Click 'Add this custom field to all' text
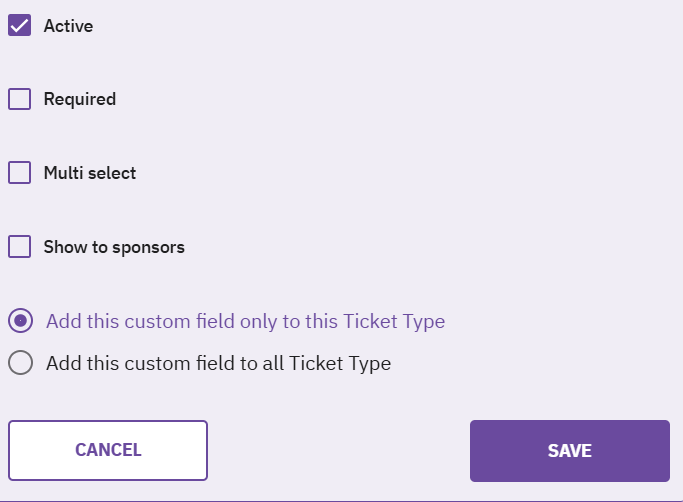 click(218, 363)
